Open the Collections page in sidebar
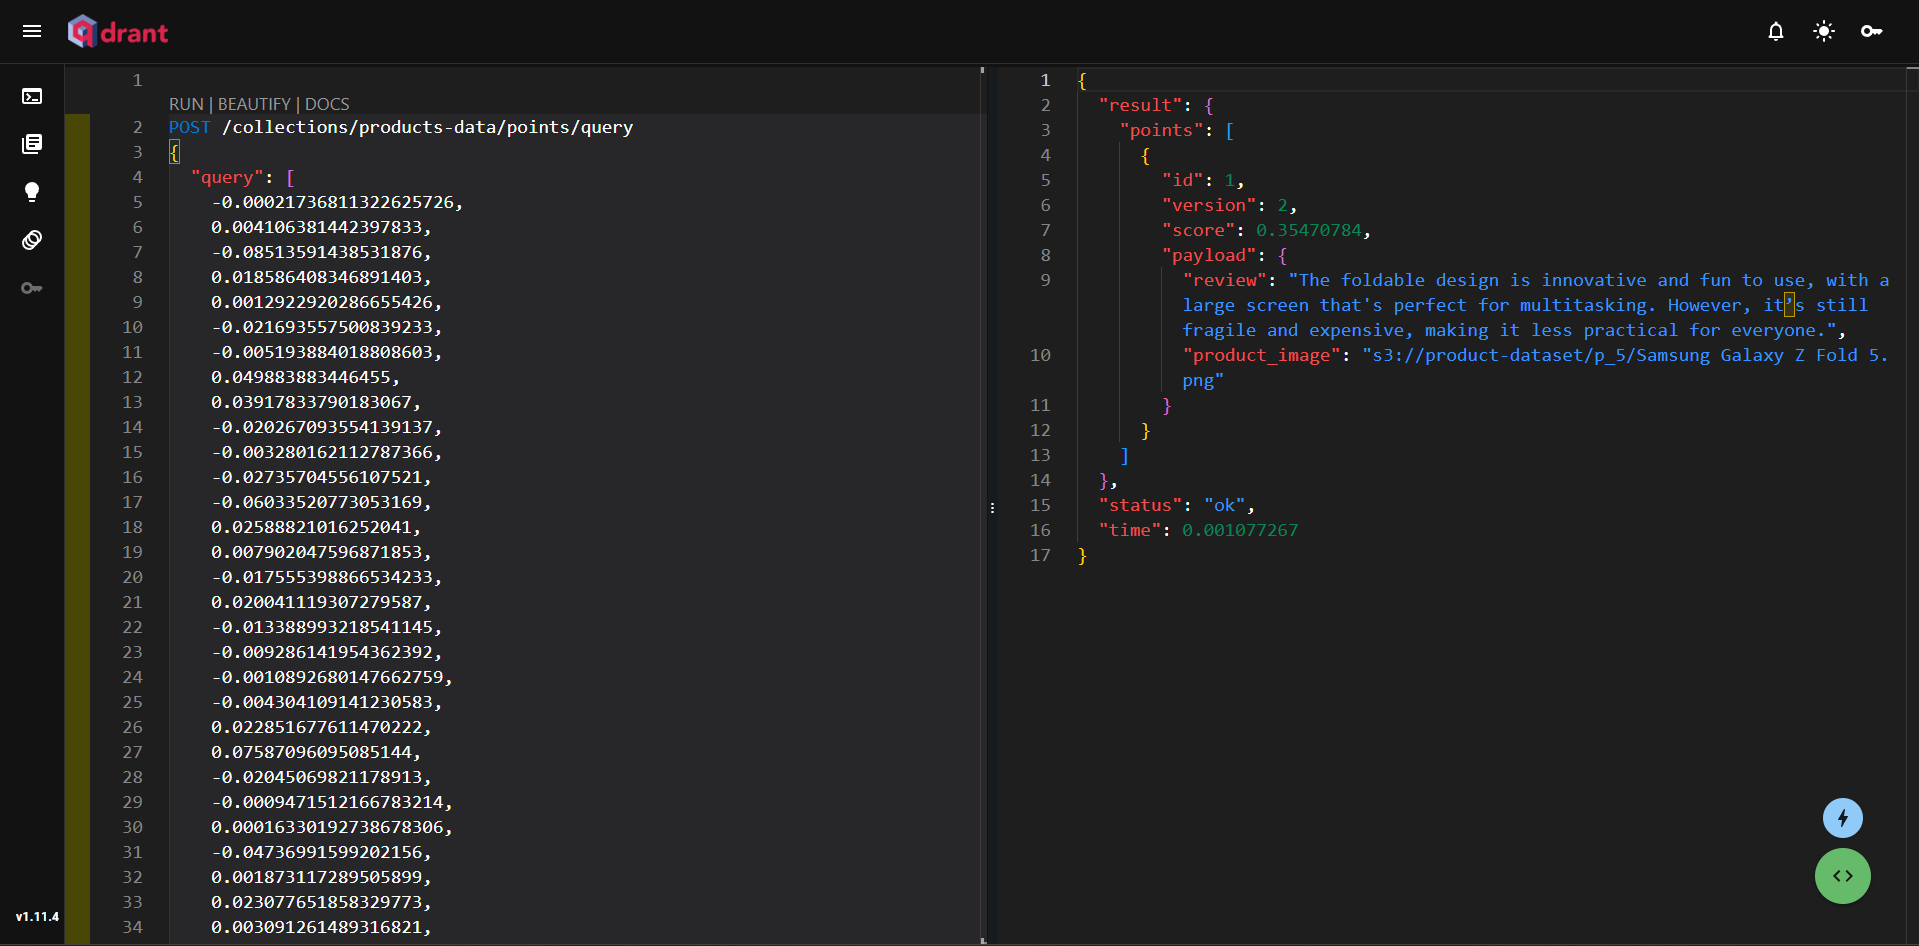1919x946 pixels. [x=32, y=144]
